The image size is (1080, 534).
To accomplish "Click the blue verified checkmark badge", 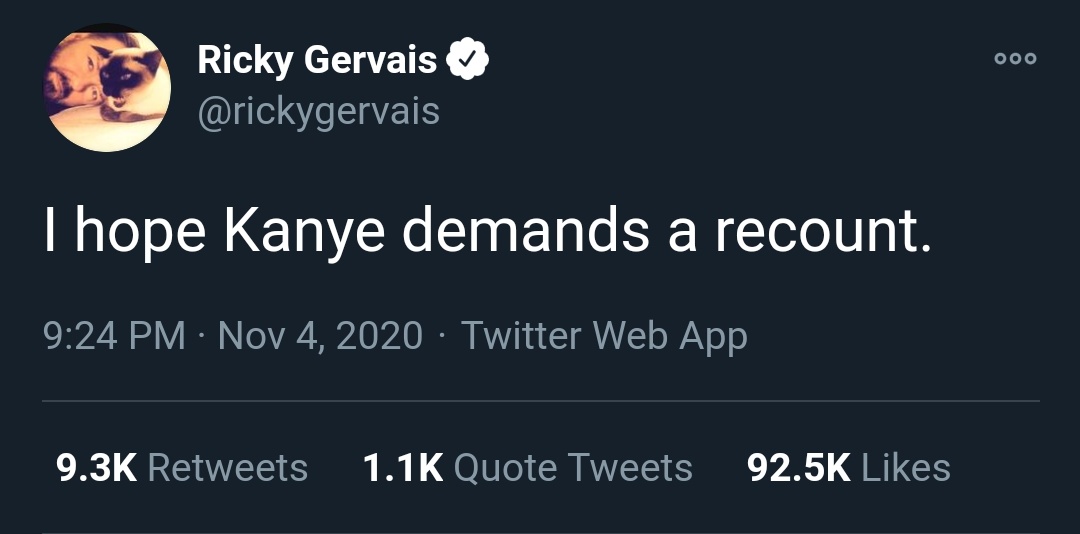I will pos(467,60).
